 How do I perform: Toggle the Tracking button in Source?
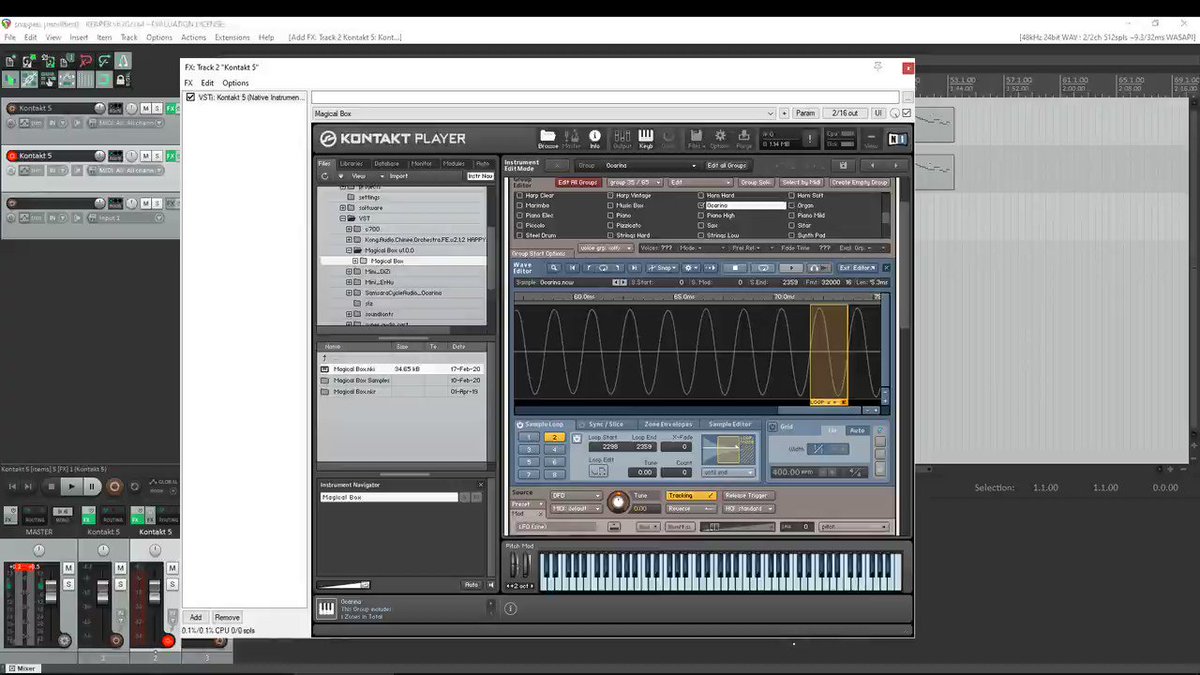pyautogui.click(x=691, y=495)
